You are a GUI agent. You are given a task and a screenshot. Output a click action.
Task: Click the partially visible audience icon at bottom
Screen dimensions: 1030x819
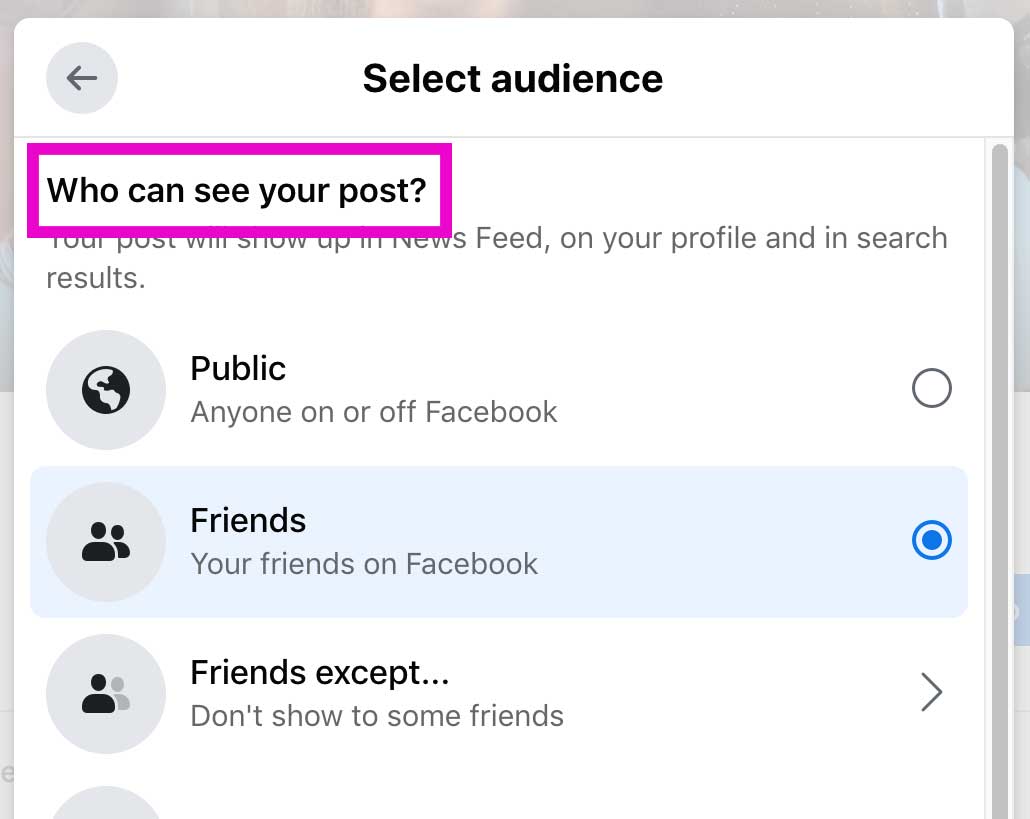pyautogui.click(x=106, y=805)
